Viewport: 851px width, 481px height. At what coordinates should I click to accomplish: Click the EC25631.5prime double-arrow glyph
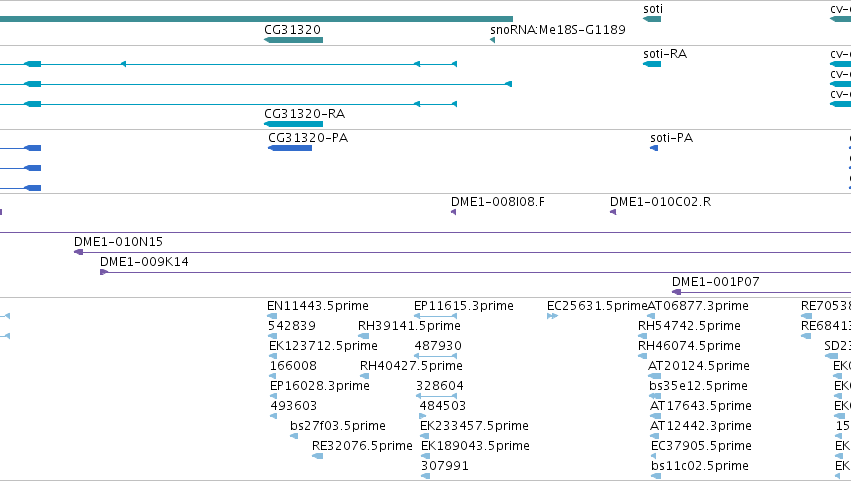click(x=552, y=317)
